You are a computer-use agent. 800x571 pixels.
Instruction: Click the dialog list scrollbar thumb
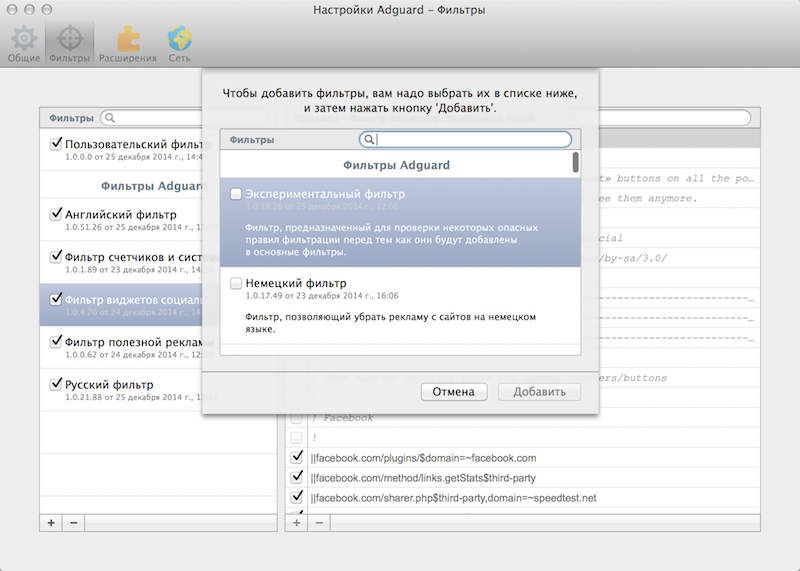[x=576, y=162]
